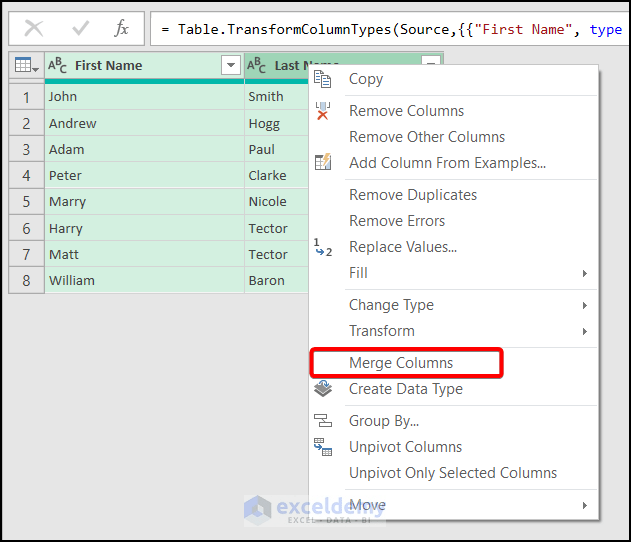The width and height of the screenshot is (631, 542).
Task: Select row number 7 header
Action: pos(26,254)
